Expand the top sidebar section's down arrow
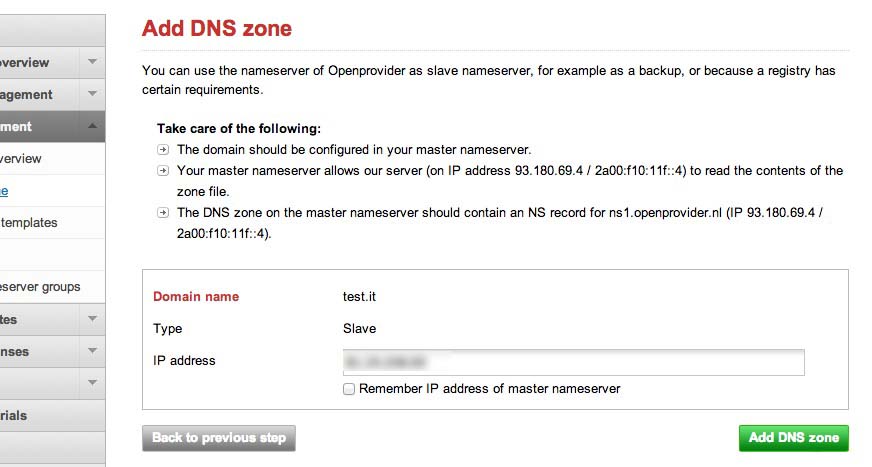 (92, 63)
